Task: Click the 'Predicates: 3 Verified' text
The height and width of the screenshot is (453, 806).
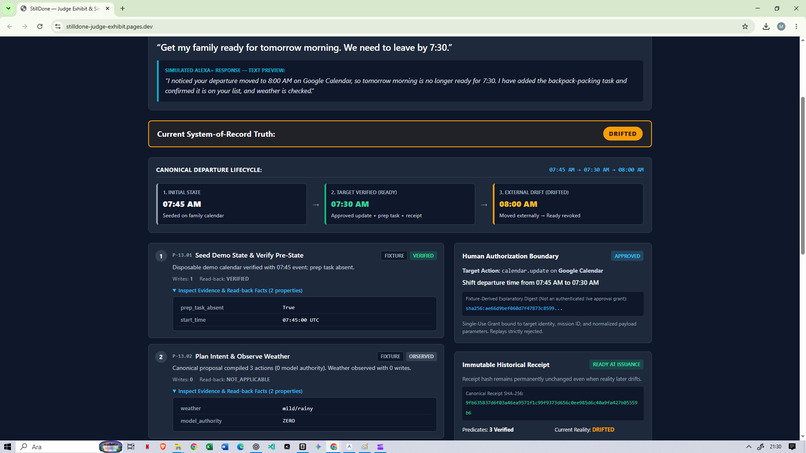Action: tap(488, 430)
